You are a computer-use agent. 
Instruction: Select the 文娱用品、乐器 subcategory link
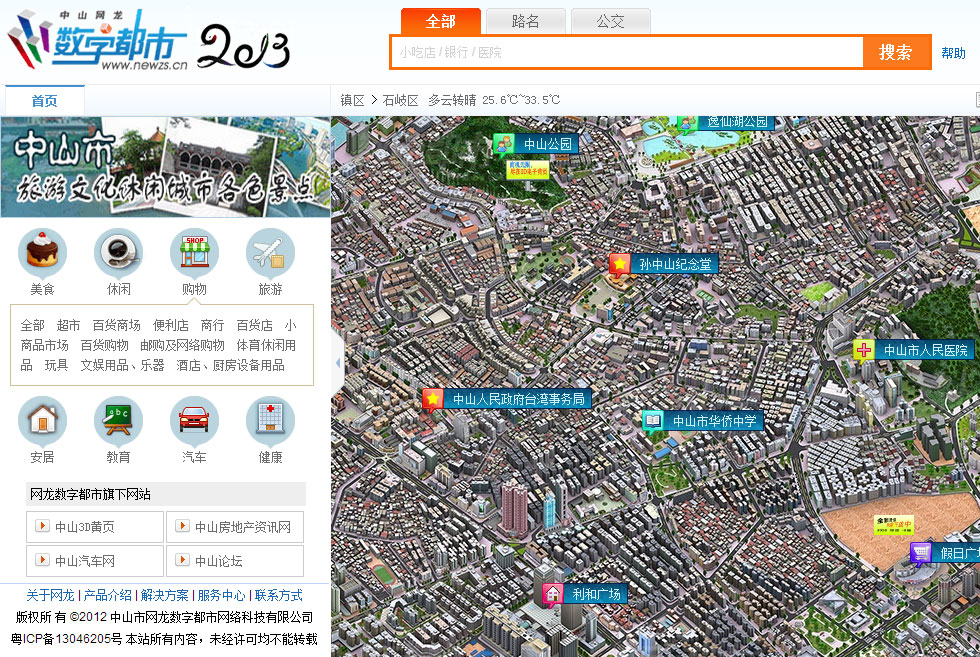pos(122,365)
